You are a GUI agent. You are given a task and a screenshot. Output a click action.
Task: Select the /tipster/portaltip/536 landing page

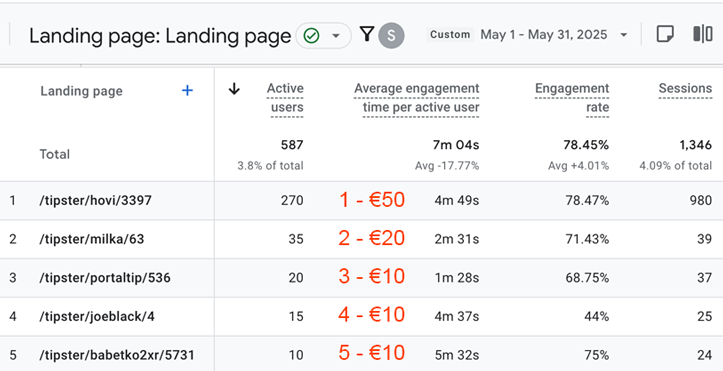(105, 278)
